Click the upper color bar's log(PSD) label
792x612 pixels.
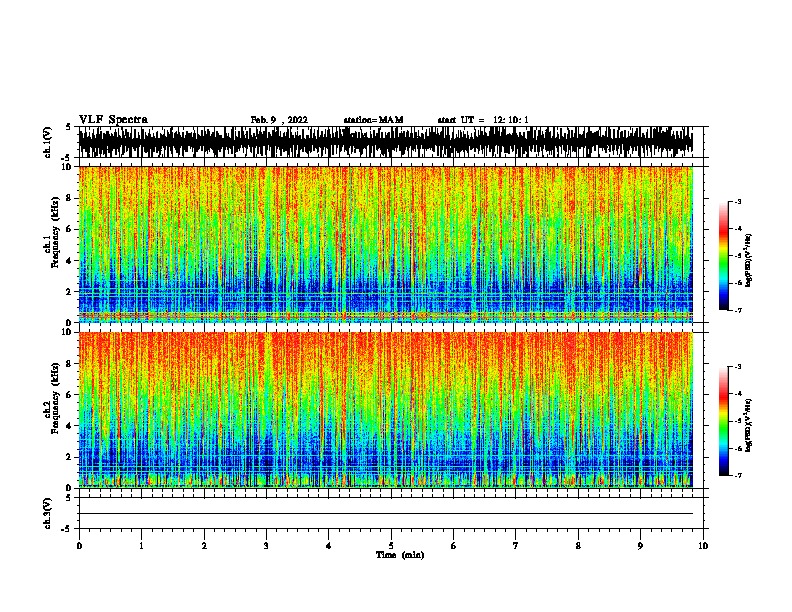(x=748, y=260)
